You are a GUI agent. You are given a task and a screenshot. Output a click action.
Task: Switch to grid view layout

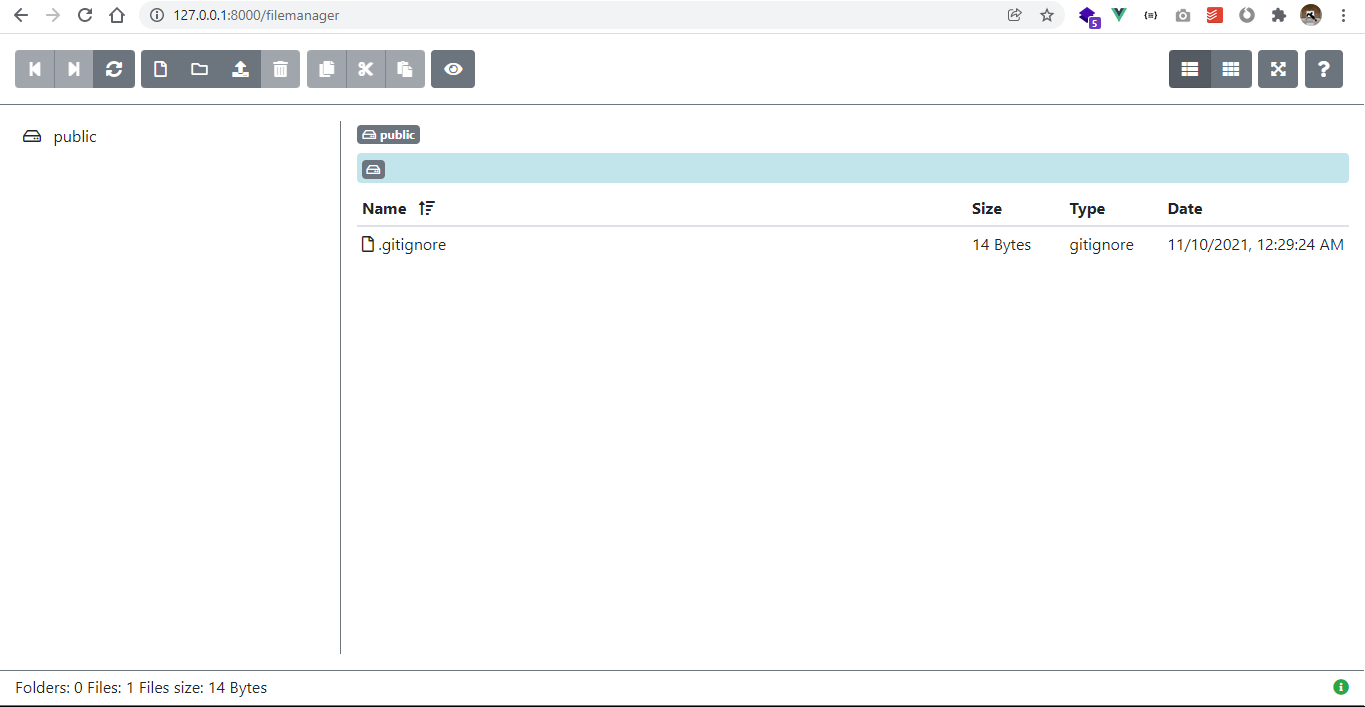pyautogui.click(x=1230, y=69)
